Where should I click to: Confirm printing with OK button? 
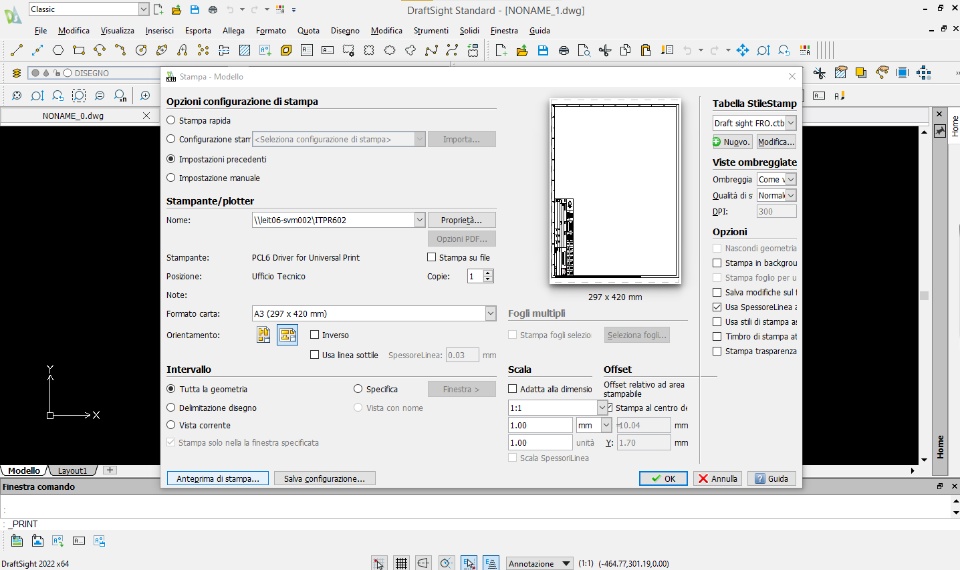tap(662, 478)
